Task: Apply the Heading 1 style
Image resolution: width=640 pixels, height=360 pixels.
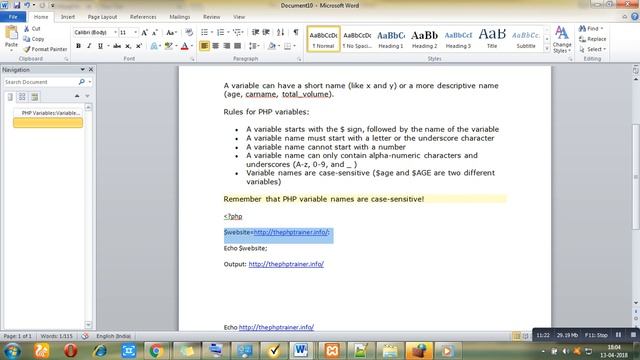Action: pos(391,39)
